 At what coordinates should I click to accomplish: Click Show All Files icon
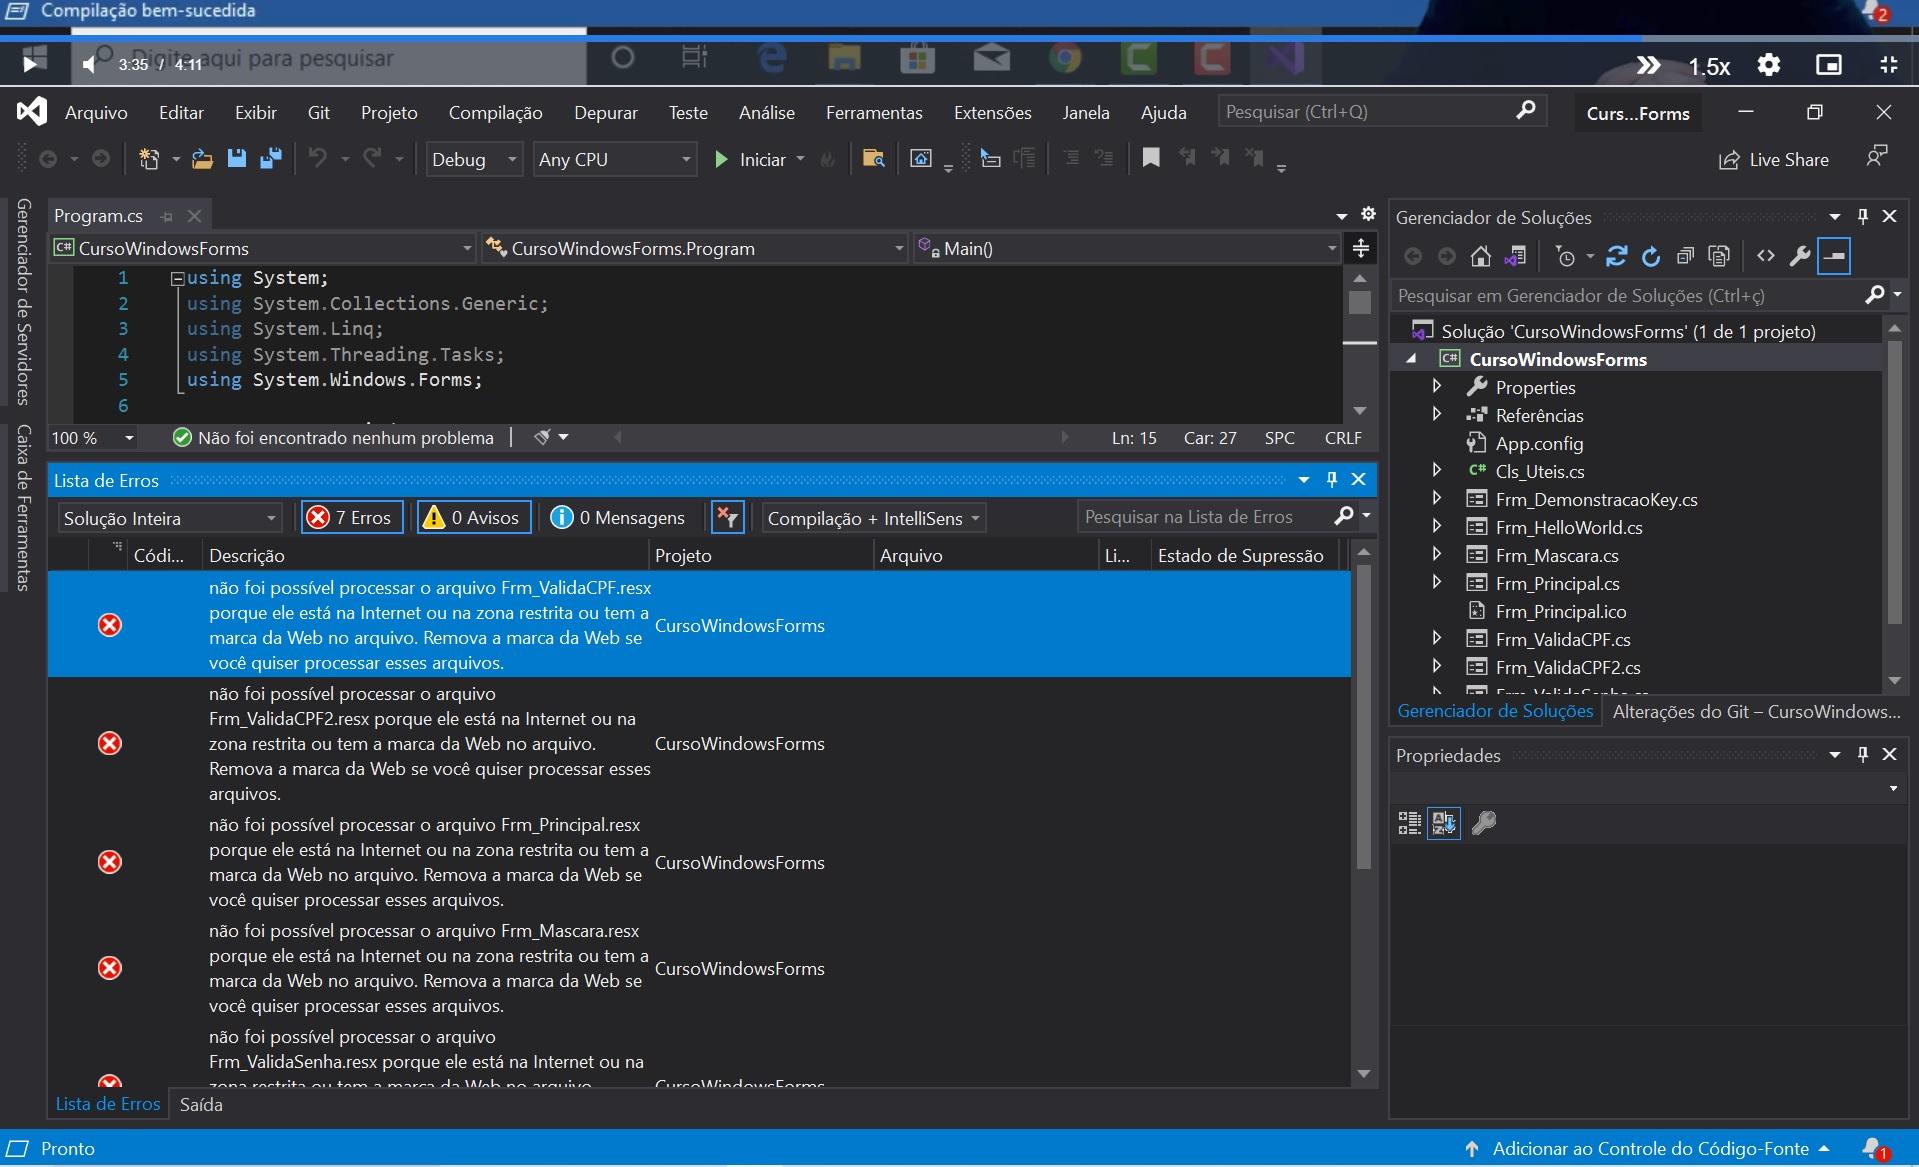tap(1719, 257)
